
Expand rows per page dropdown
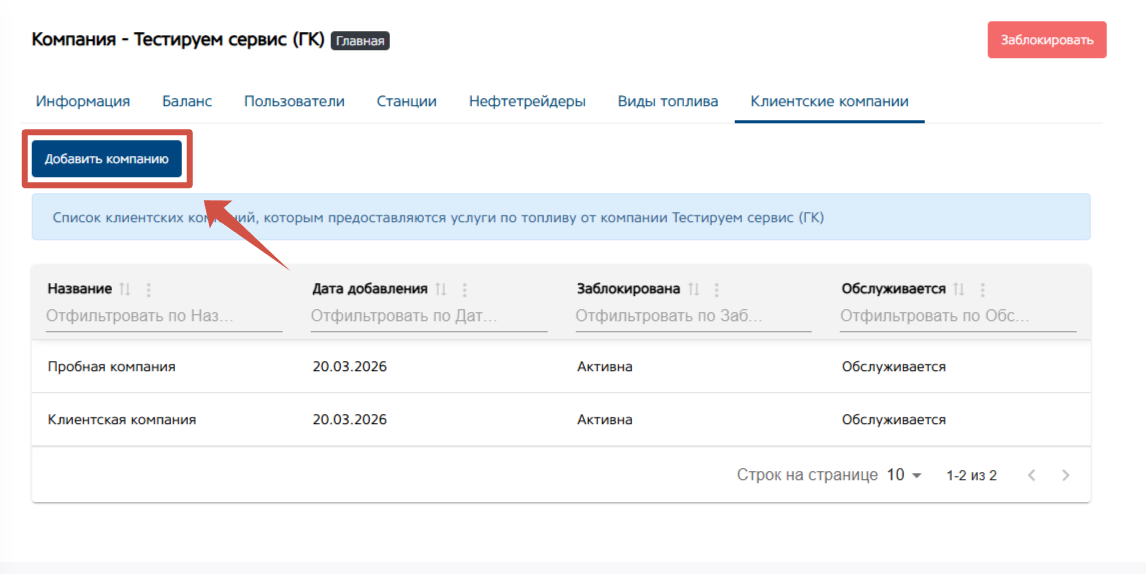click(904, 475)
